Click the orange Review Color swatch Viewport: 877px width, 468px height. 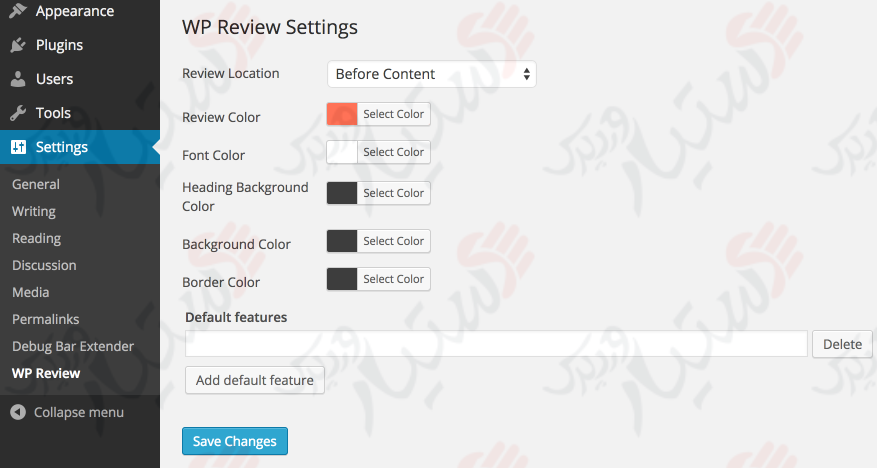pos(342,114)
